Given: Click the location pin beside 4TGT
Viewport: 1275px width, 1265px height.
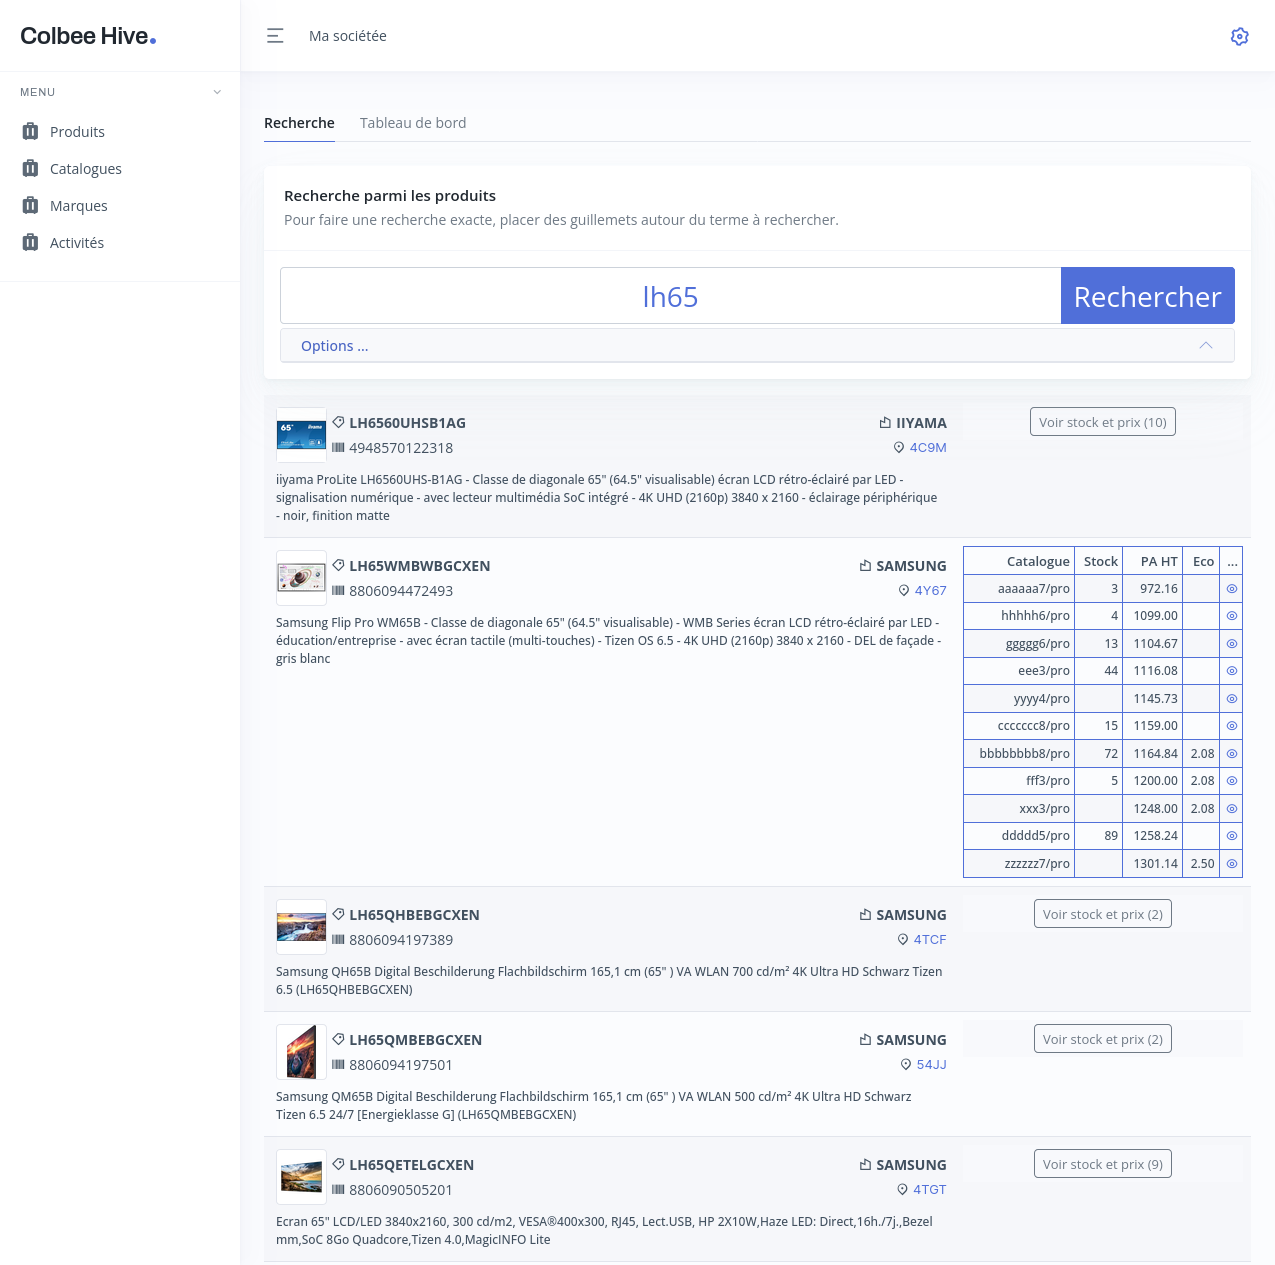Looking at the screenshot, I should click(903, 1189).
